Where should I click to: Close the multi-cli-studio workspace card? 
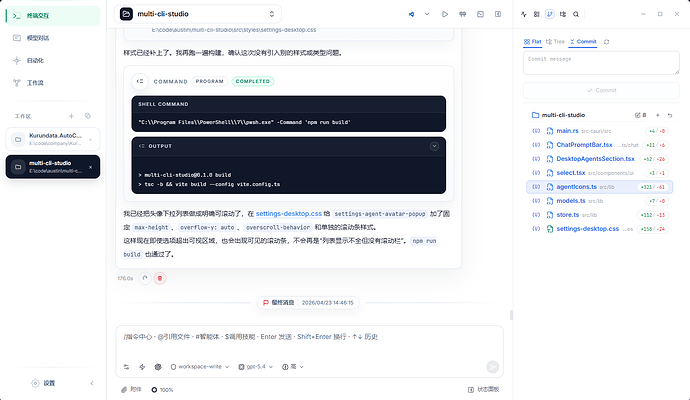click(x=90, y=167)
